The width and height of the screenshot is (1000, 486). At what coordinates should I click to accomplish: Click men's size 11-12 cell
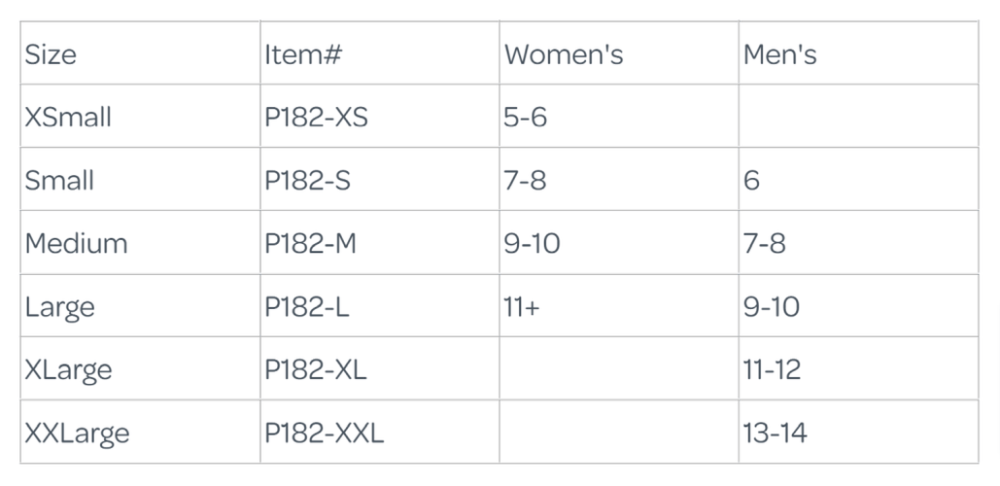coord(770,369)
